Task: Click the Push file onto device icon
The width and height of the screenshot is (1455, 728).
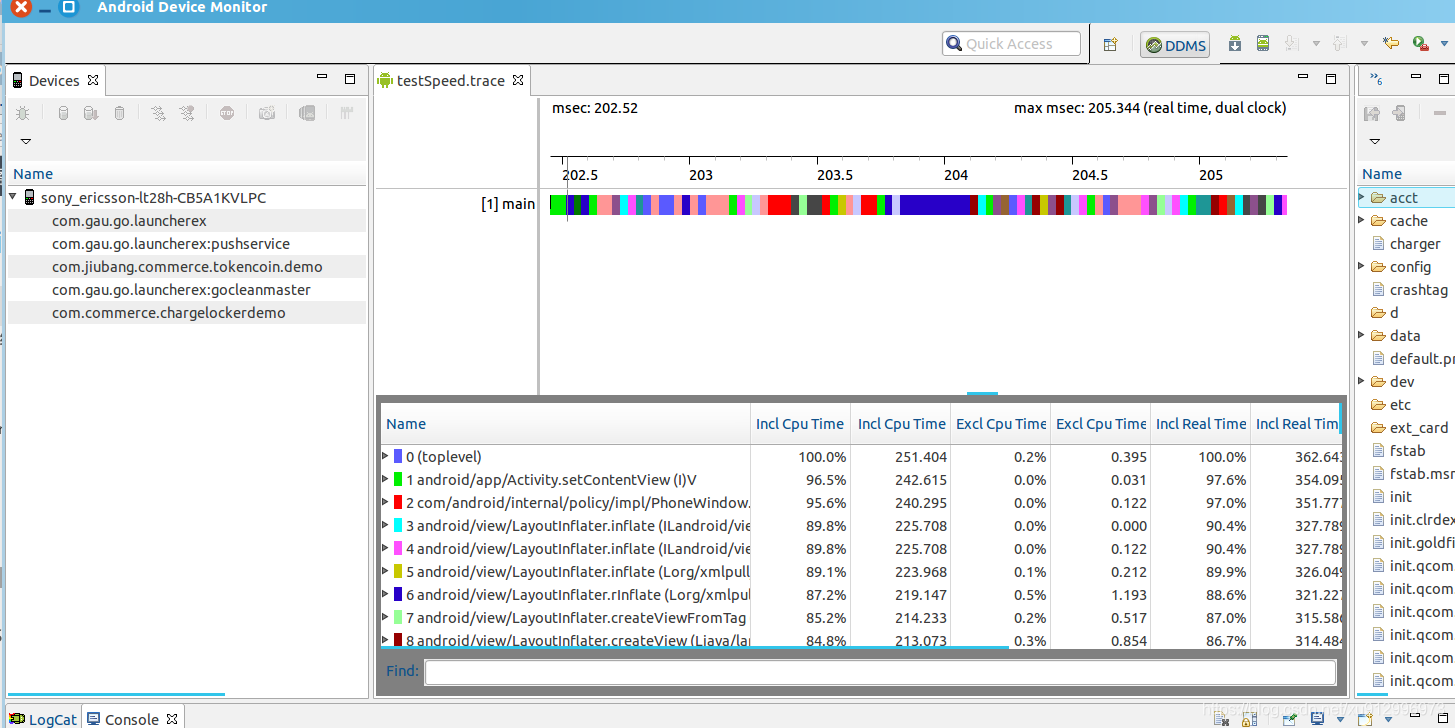Action: pos(1399,114)
